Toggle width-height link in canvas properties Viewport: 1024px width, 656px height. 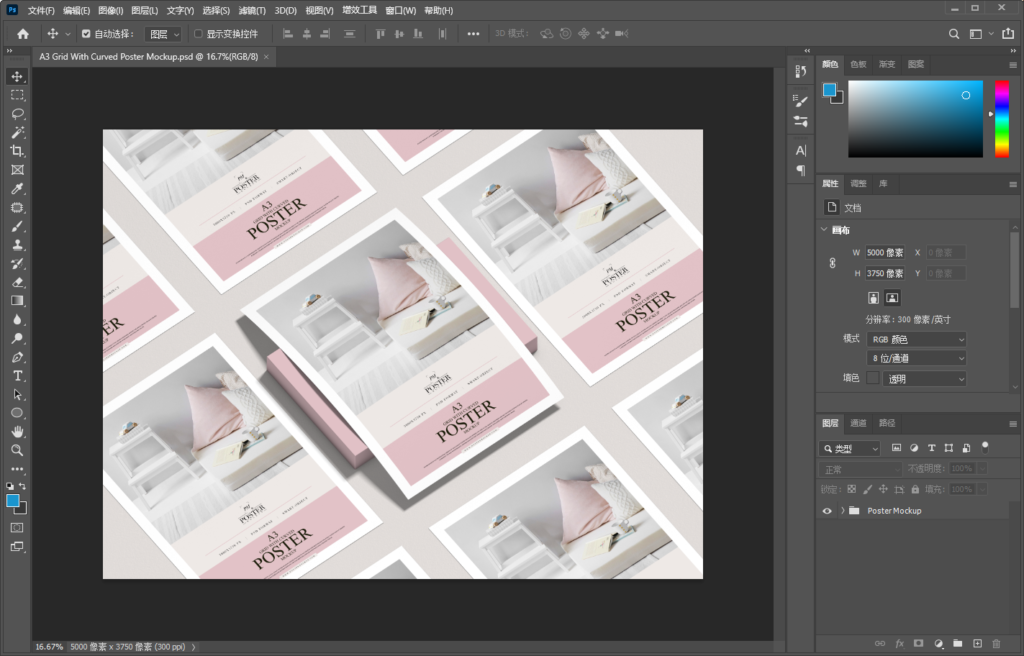pos(833,263)
